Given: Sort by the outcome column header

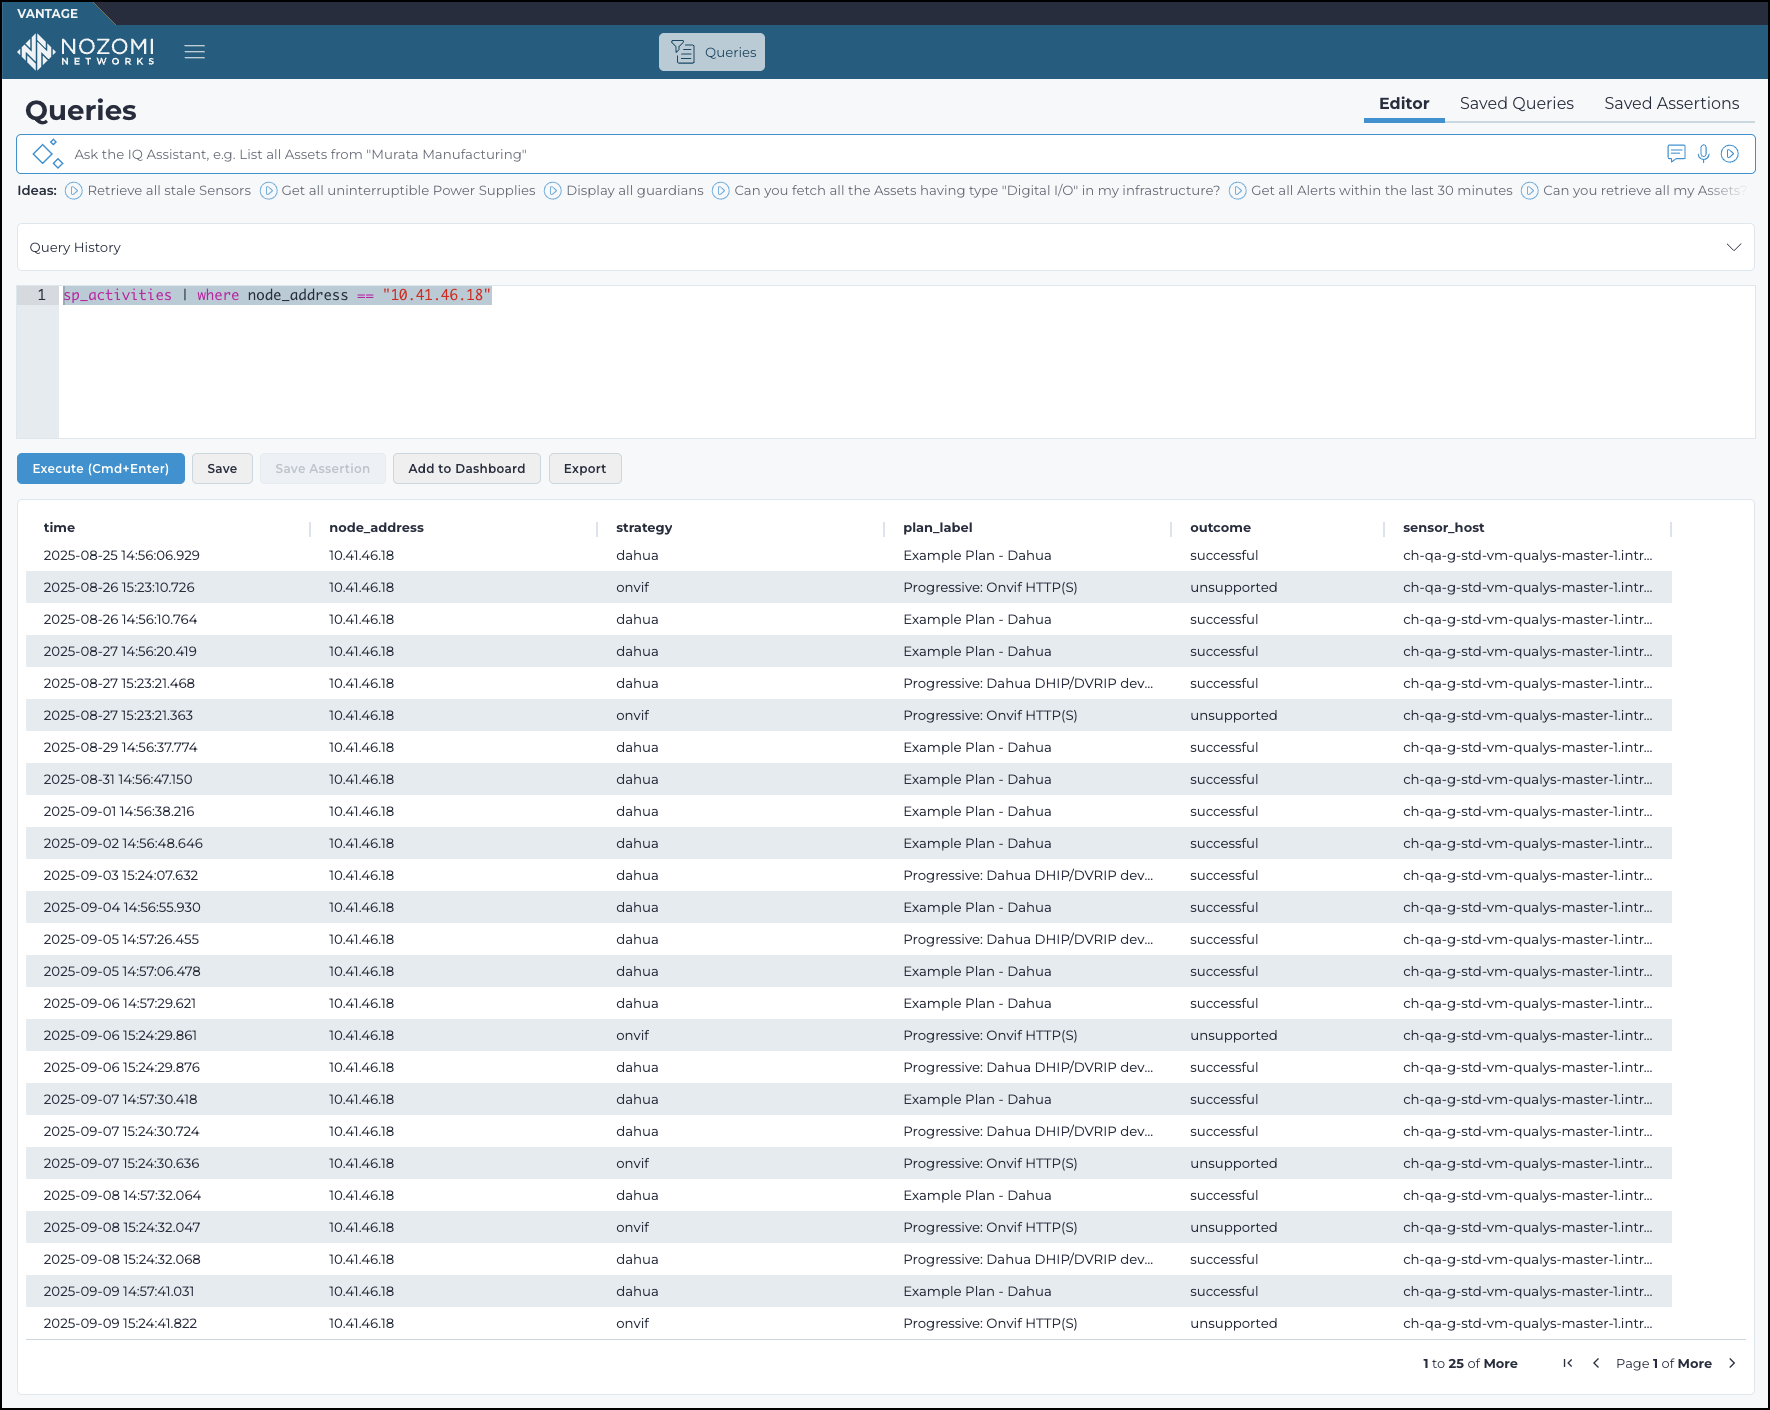Looking at the screenshot, I should [x=1220, y=528].
